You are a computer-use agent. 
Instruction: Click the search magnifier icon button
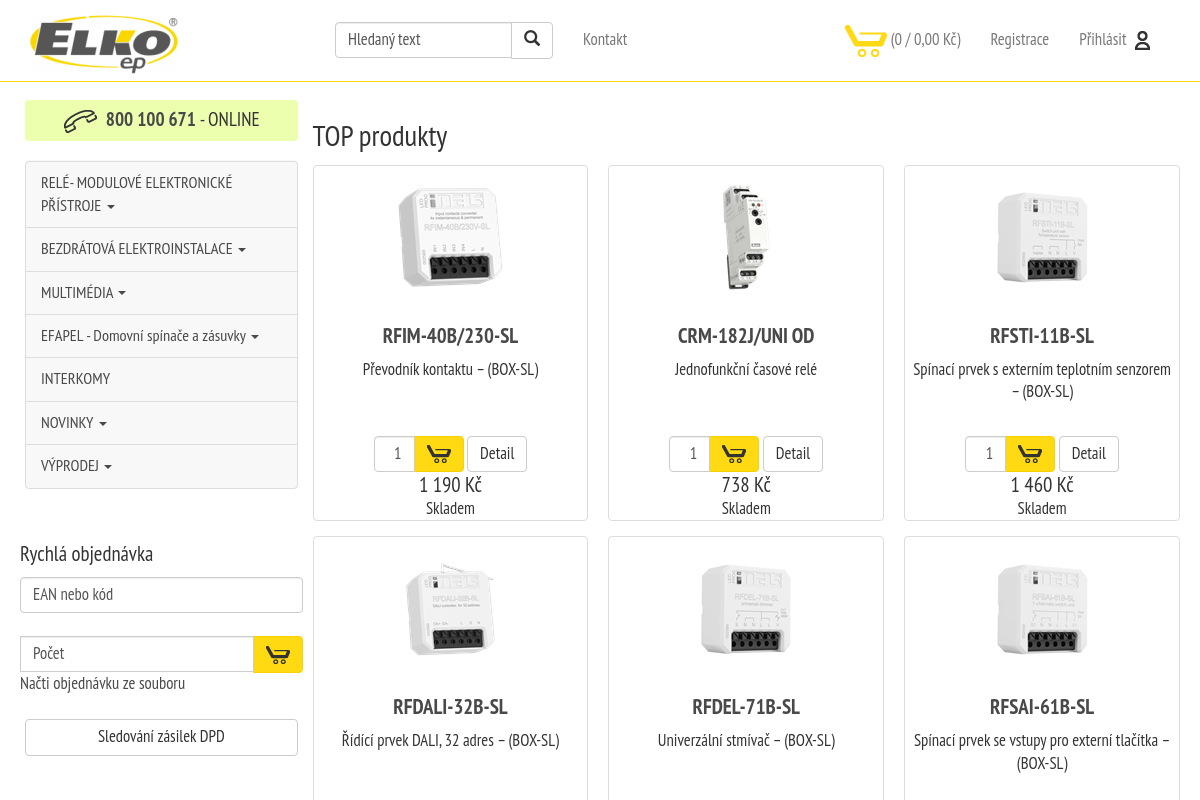tap(532, 40)
